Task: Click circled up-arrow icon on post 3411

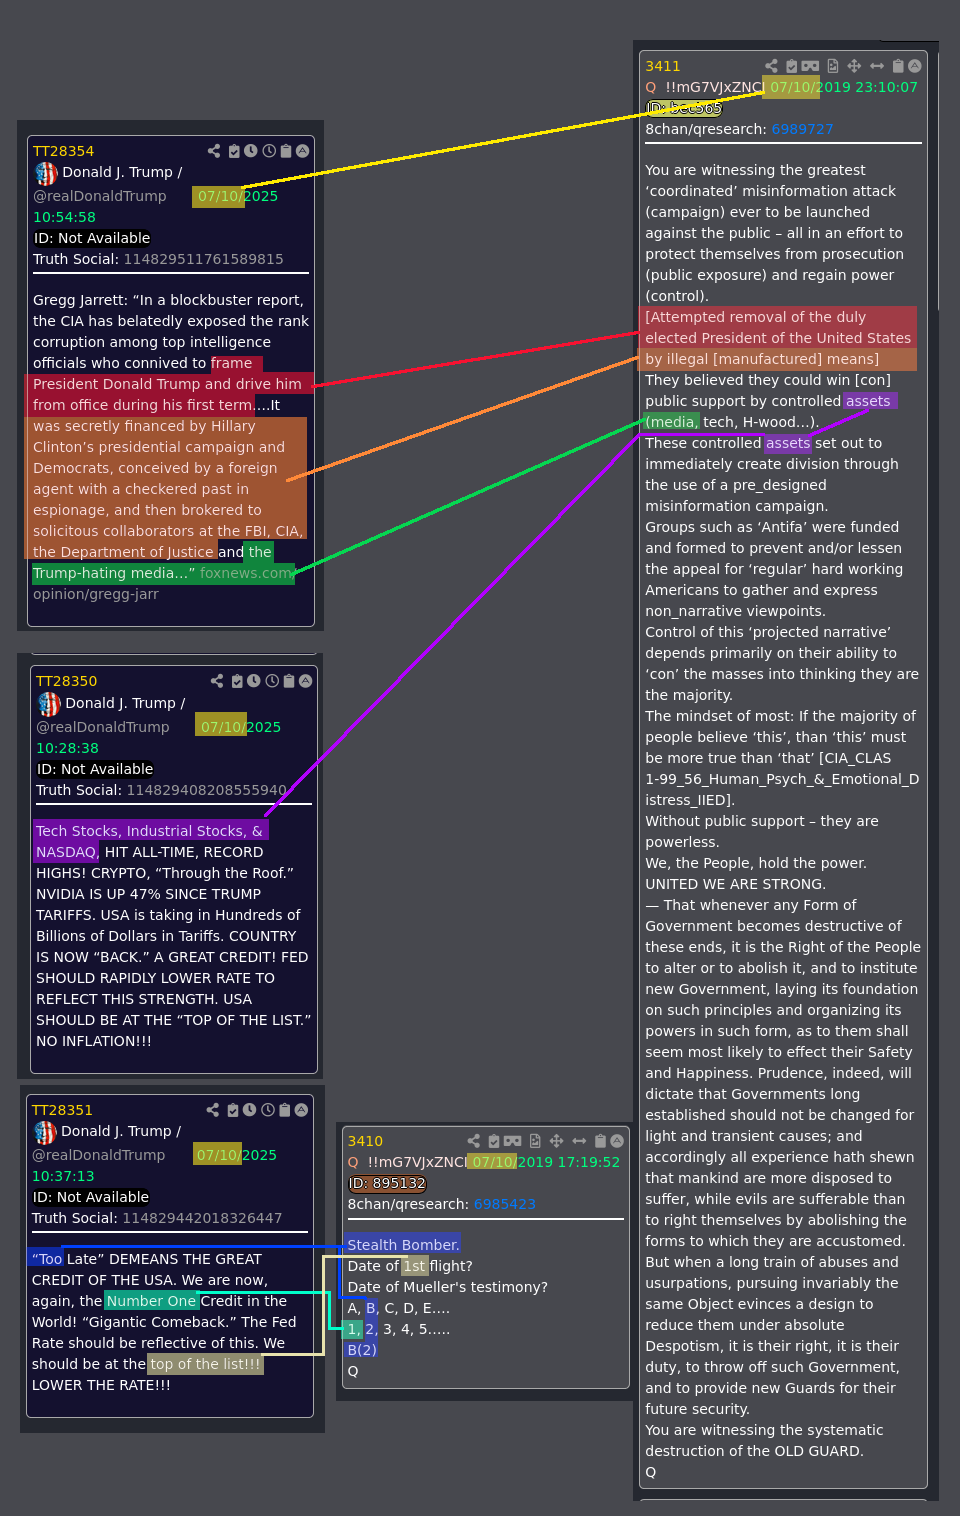Action: (x=914, y=66)
